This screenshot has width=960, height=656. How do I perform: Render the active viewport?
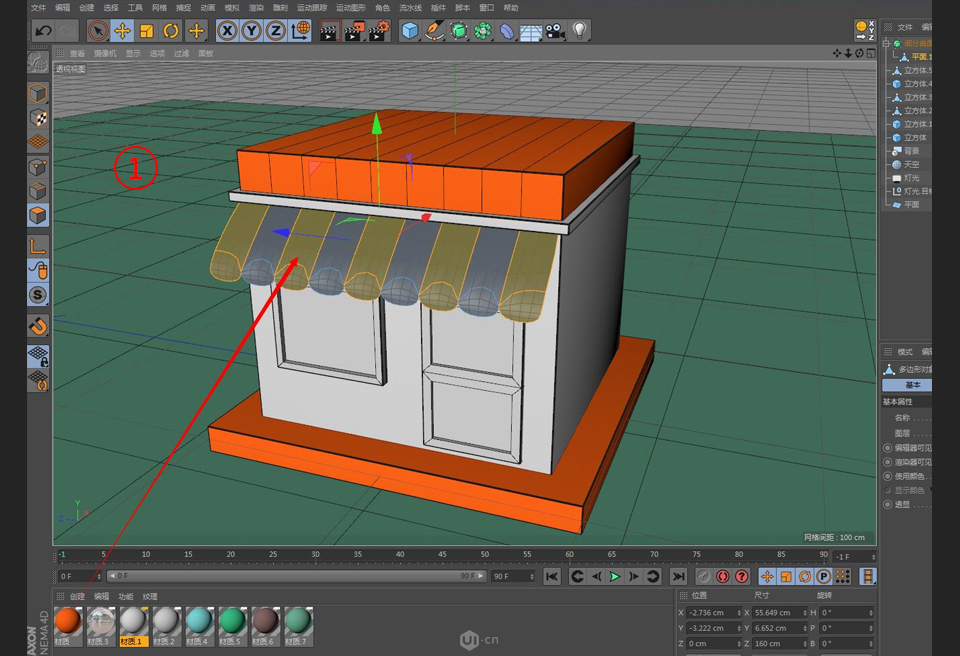point(329,31)
